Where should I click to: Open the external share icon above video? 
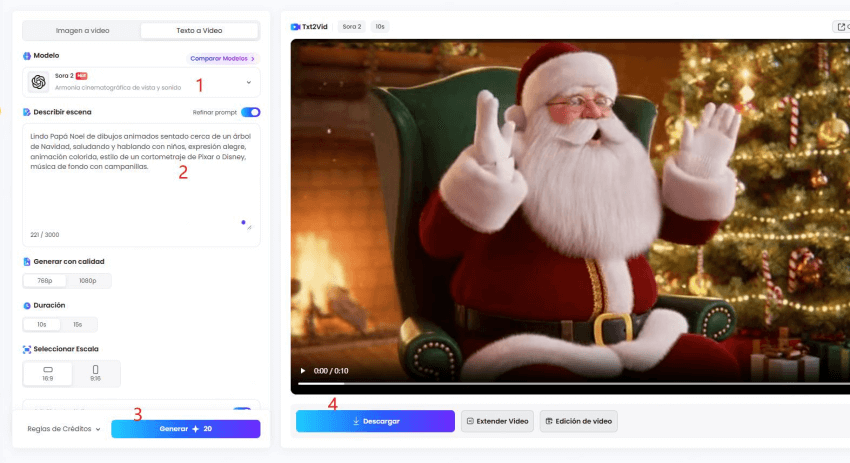tap(841, 27)
